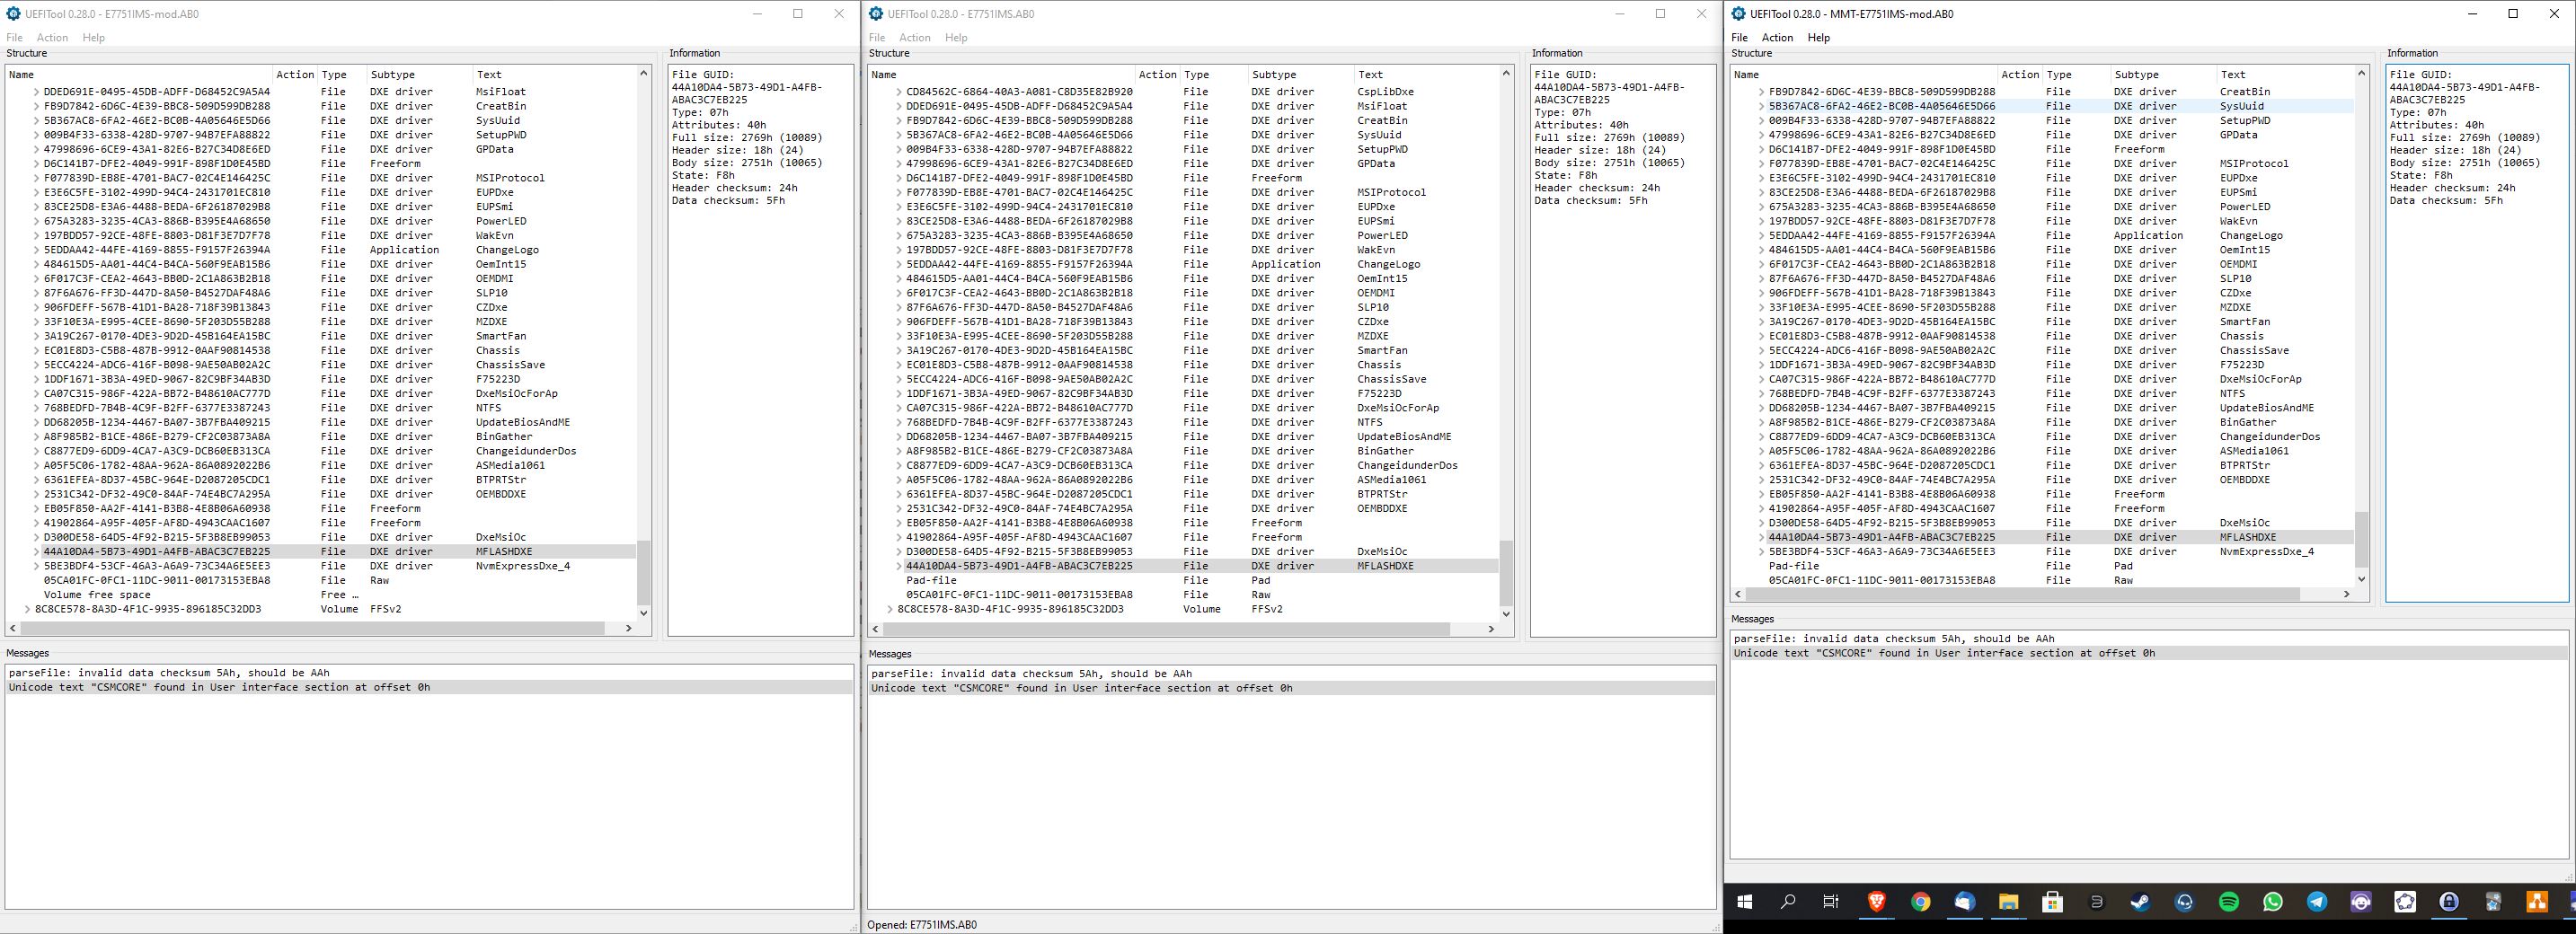Open Help menu in middle UEFITool window
The image size is (2576, 934).
click(x=956, y=38)
